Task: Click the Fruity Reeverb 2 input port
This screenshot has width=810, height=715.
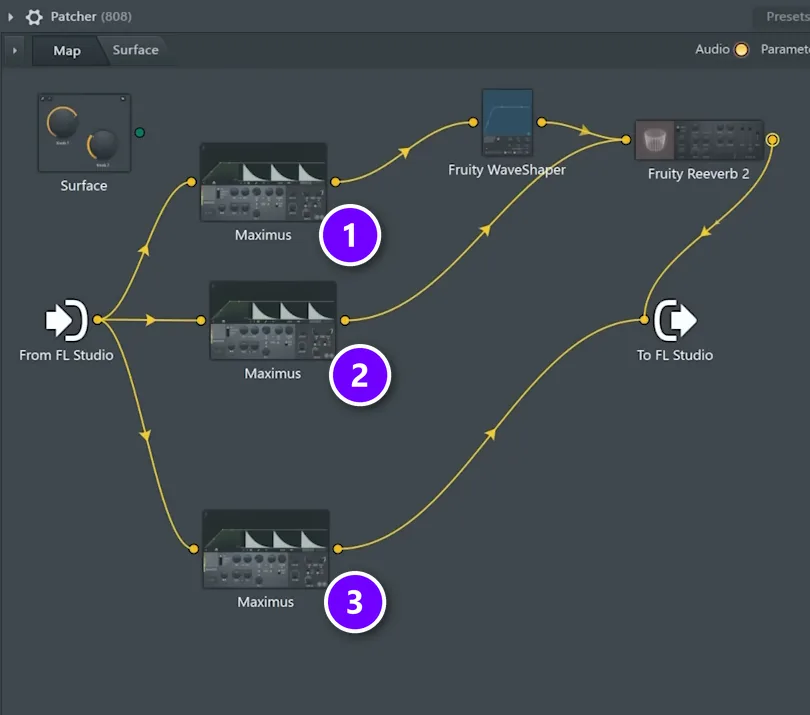Action: tap(626, 139)
